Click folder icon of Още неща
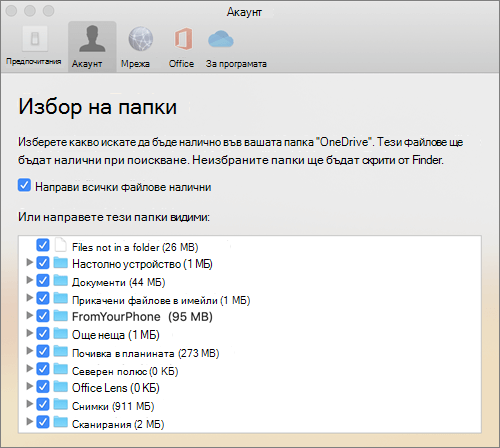Viewport: 500px width, 448px height. [x=61, y=333]
